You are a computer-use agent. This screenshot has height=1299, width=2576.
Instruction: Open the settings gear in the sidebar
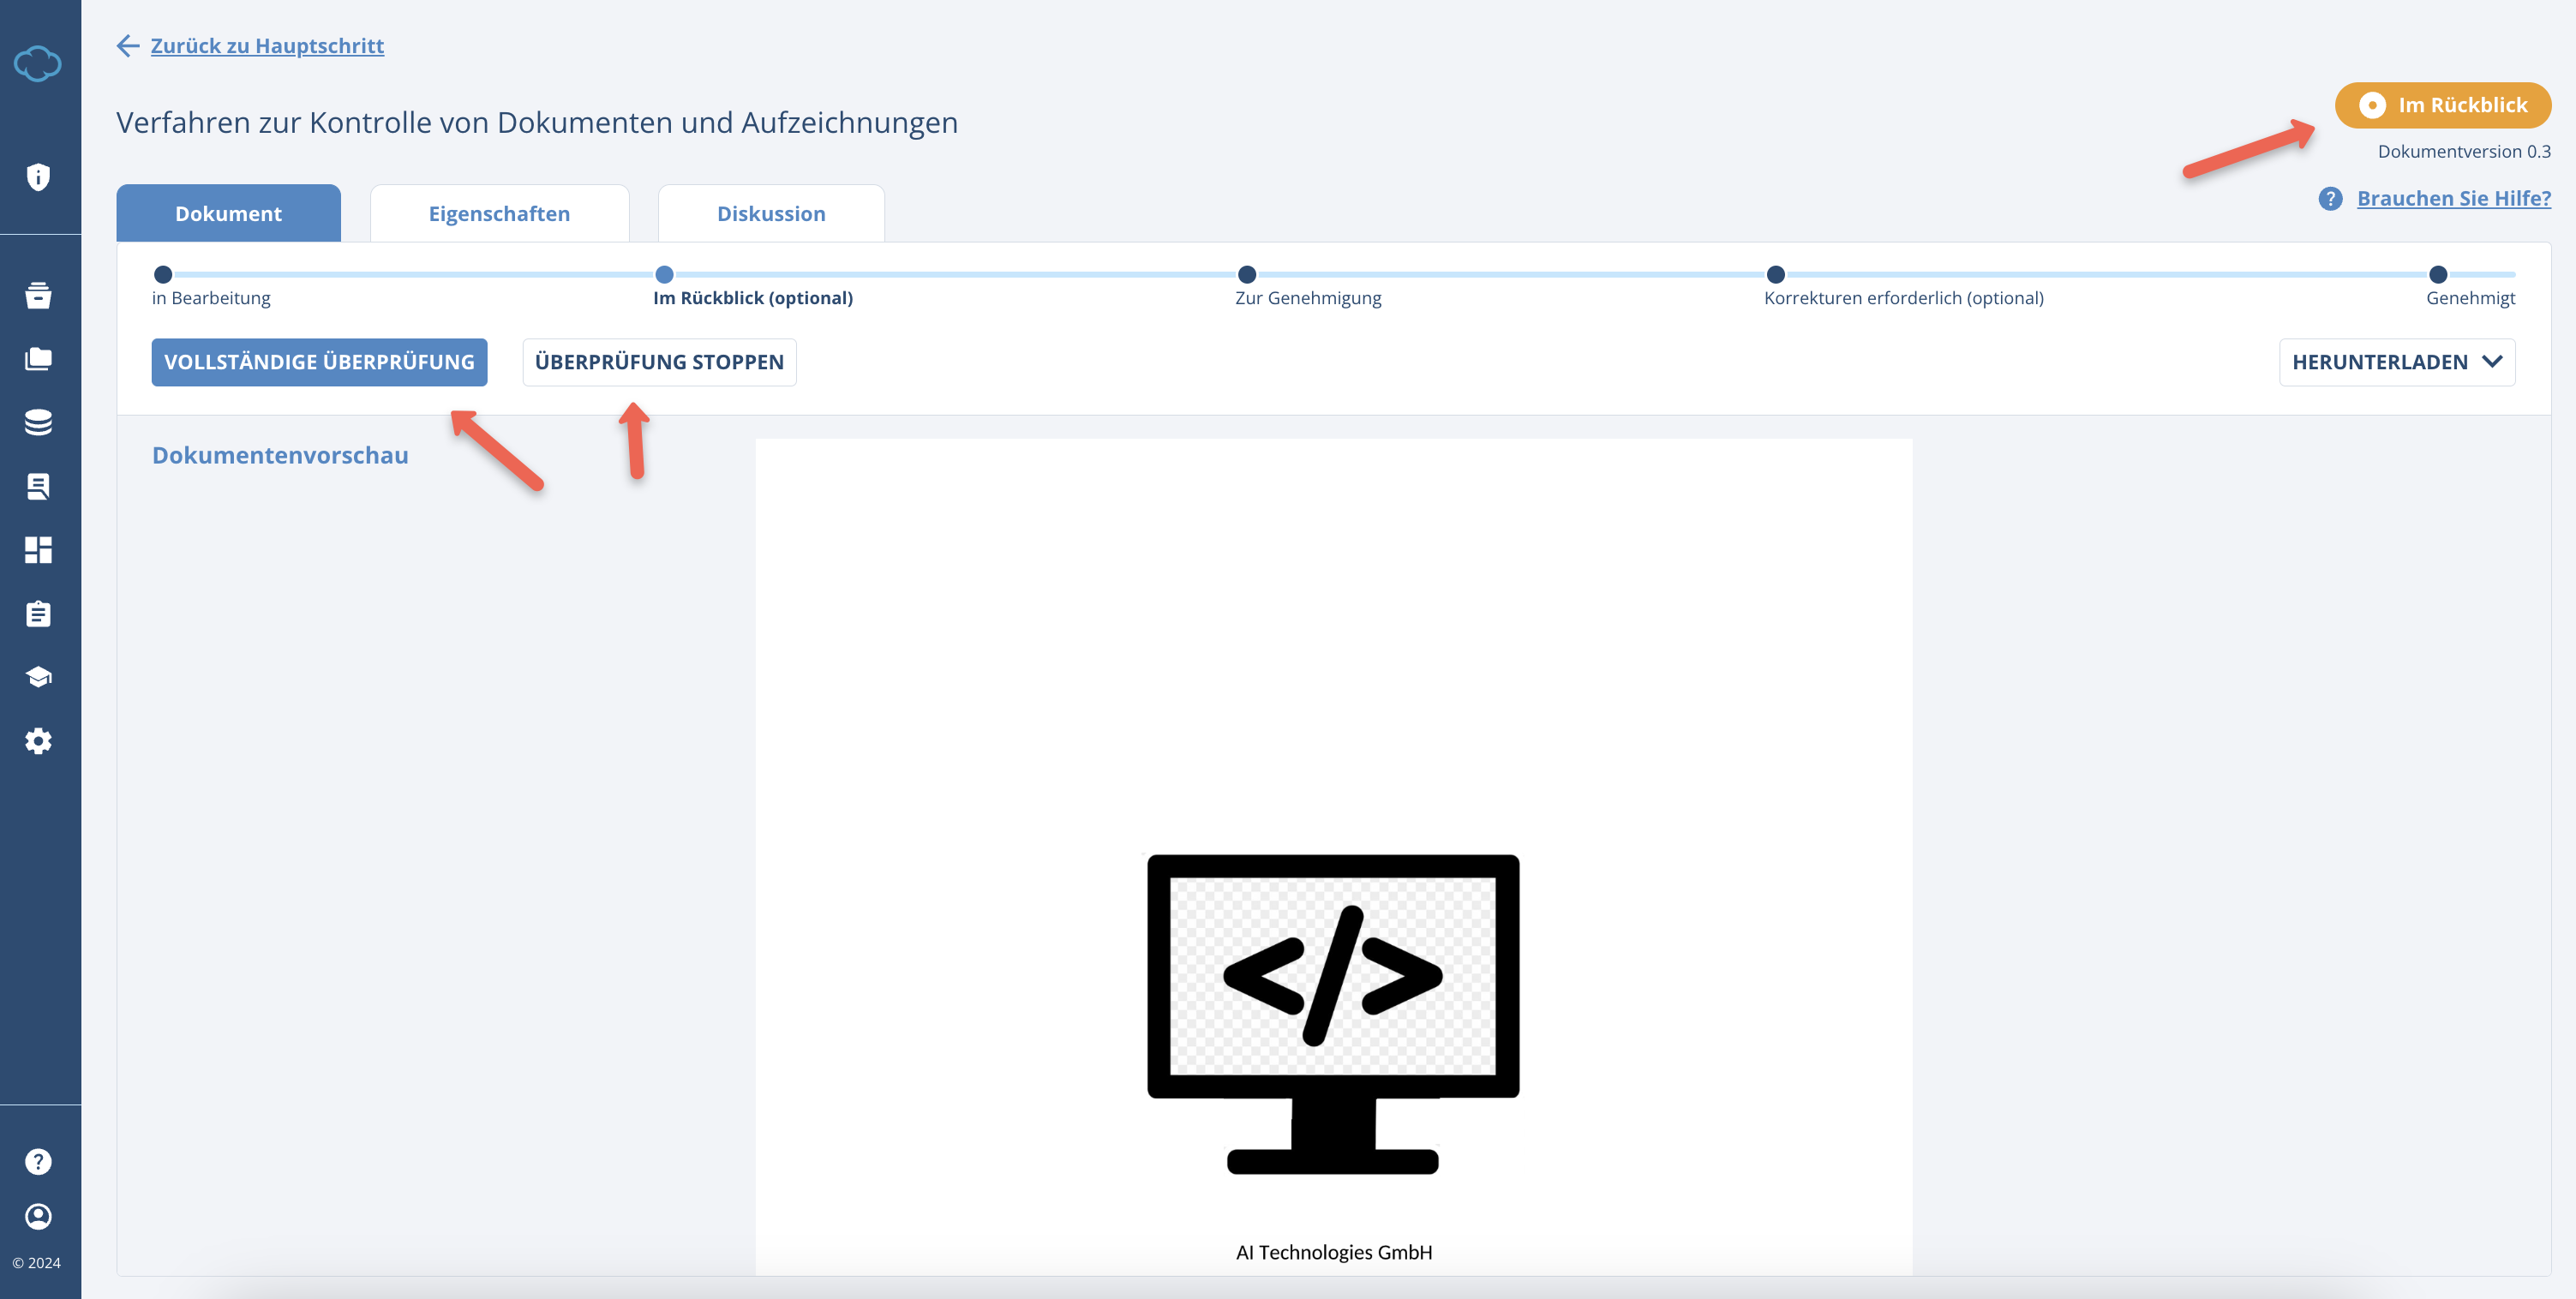tap(38, 740)
